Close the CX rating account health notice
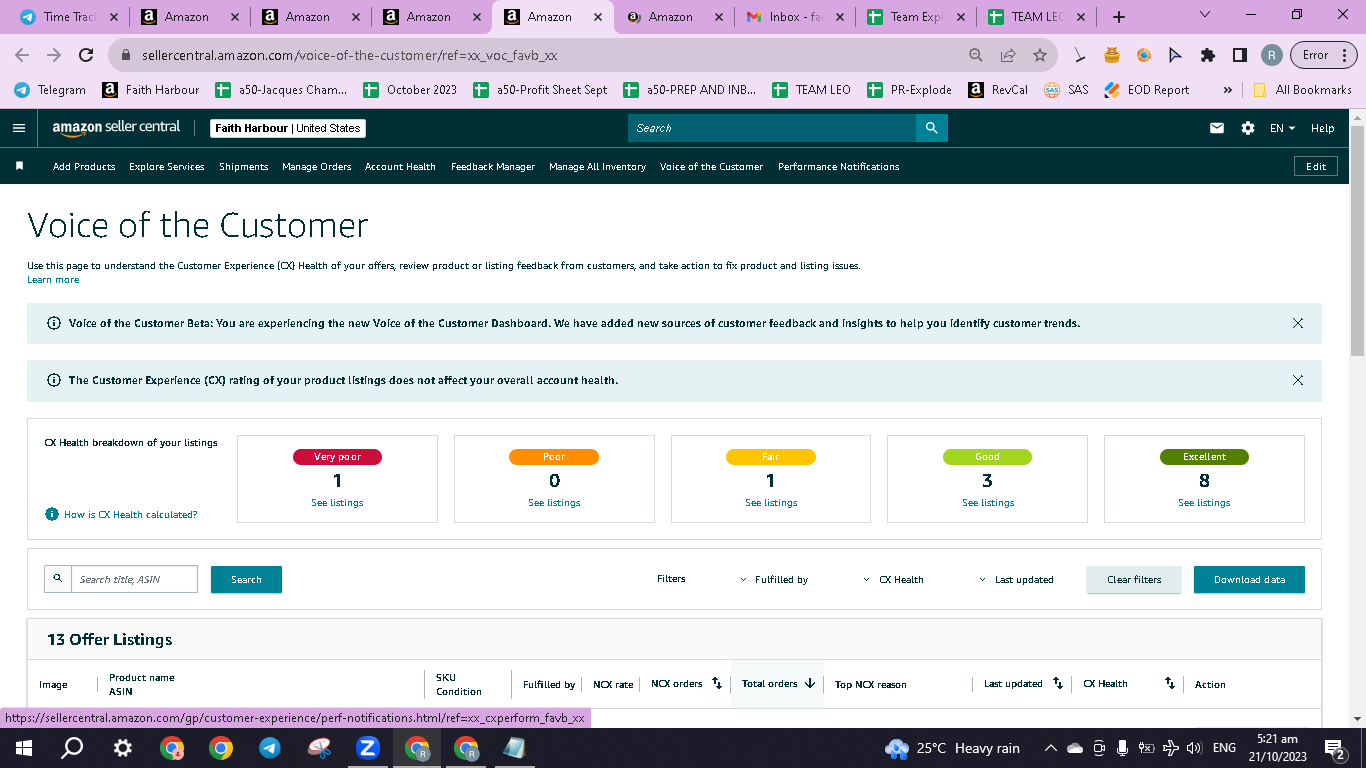1366x768 pixels. coord(1298,380)
